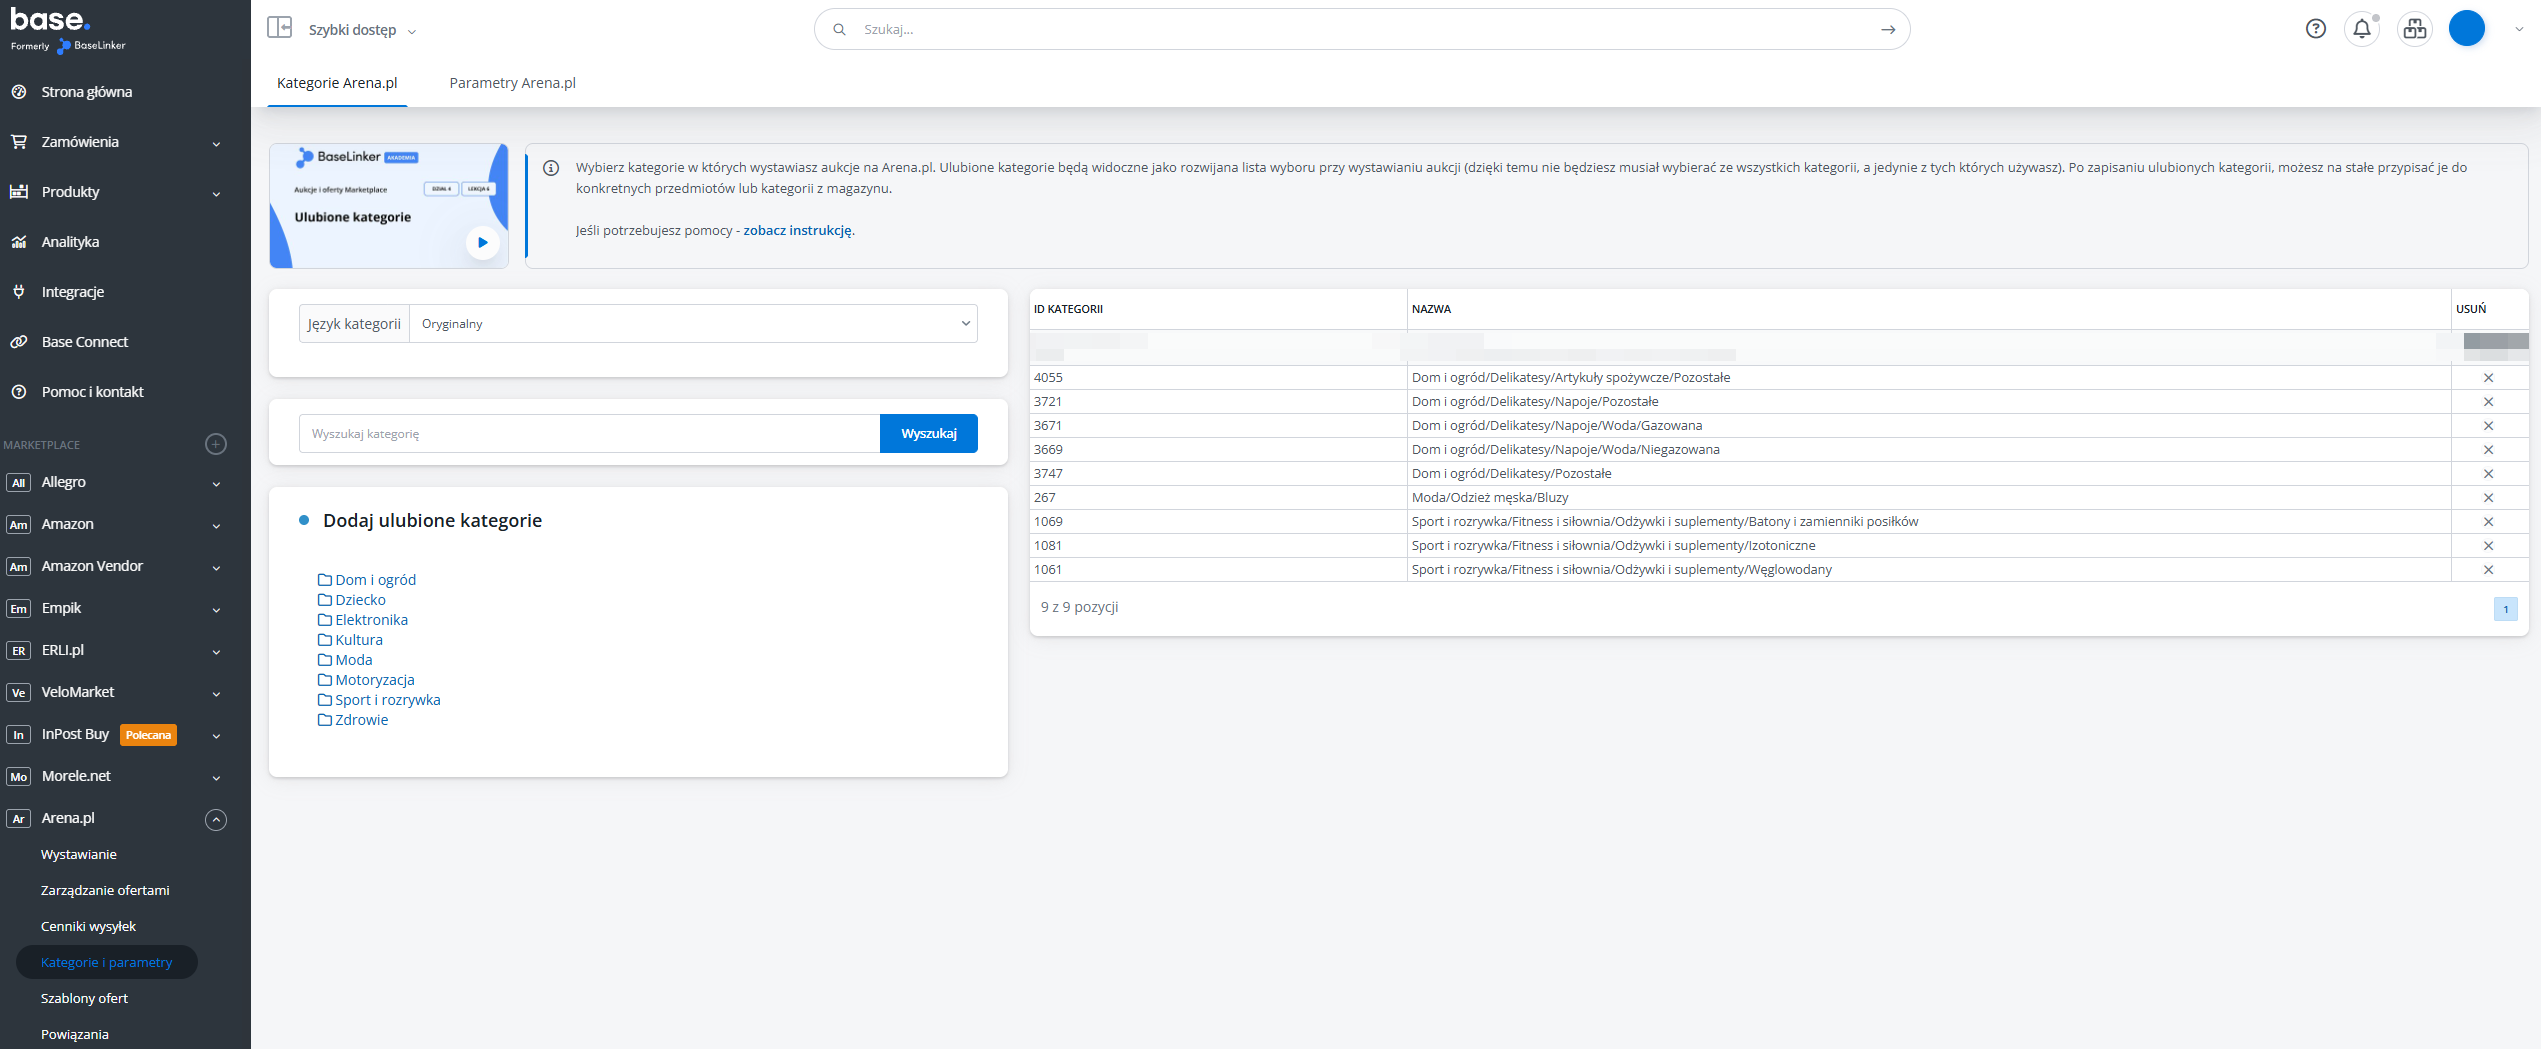Open the notifications bell
2541x1049 pixels.
click(2361, 29)
